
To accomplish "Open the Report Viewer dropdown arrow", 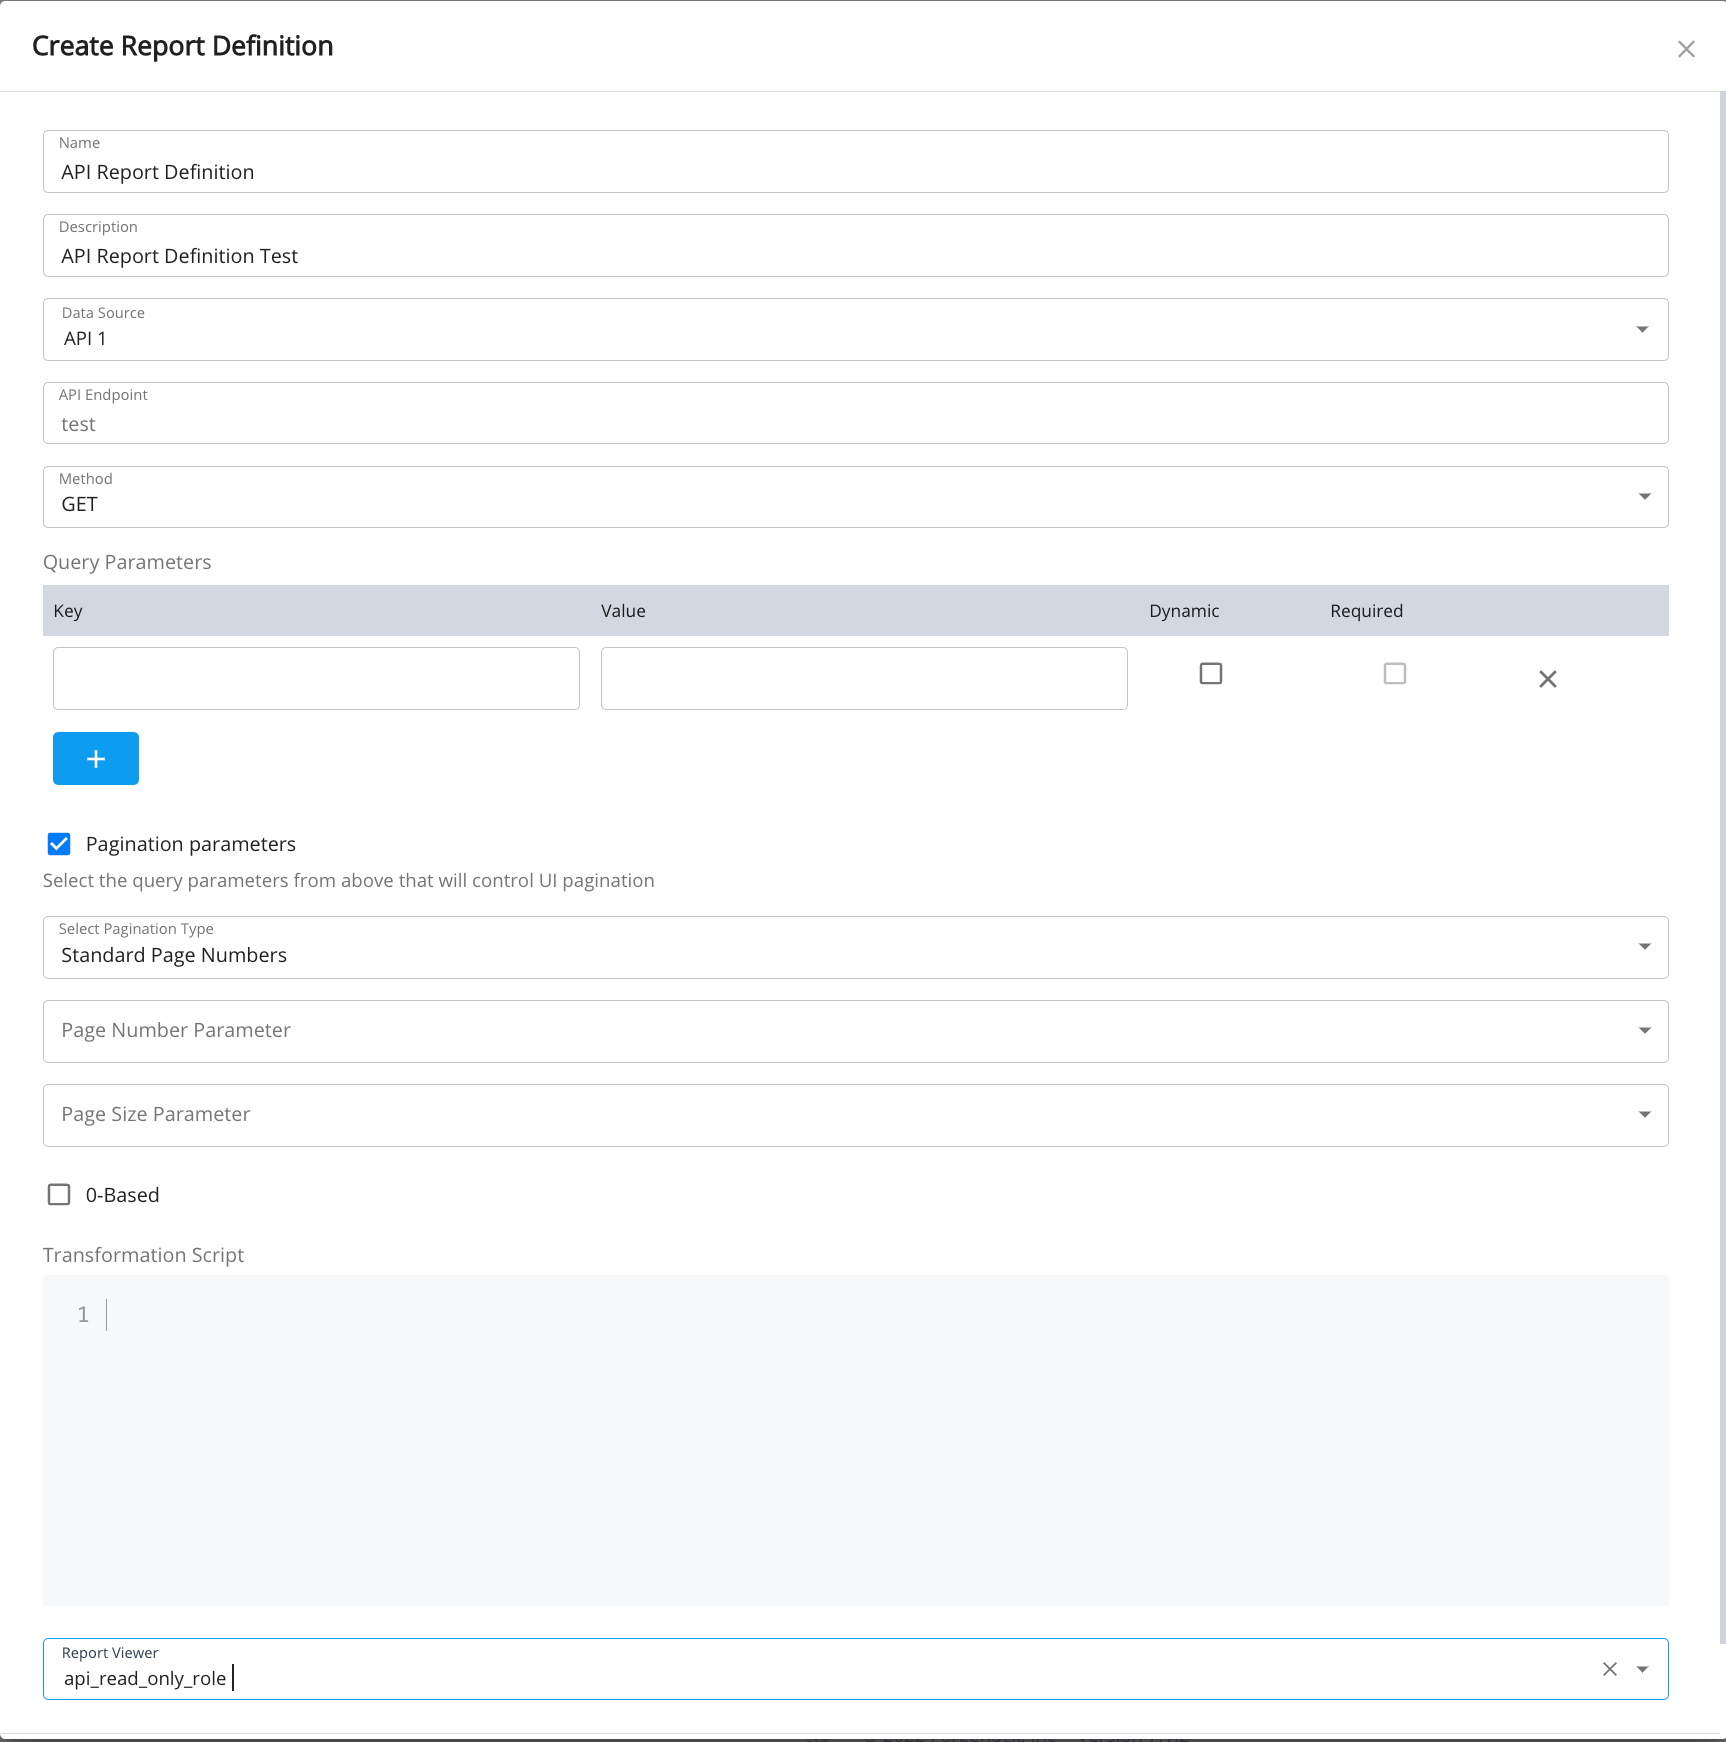I will click(1643, 1668).
